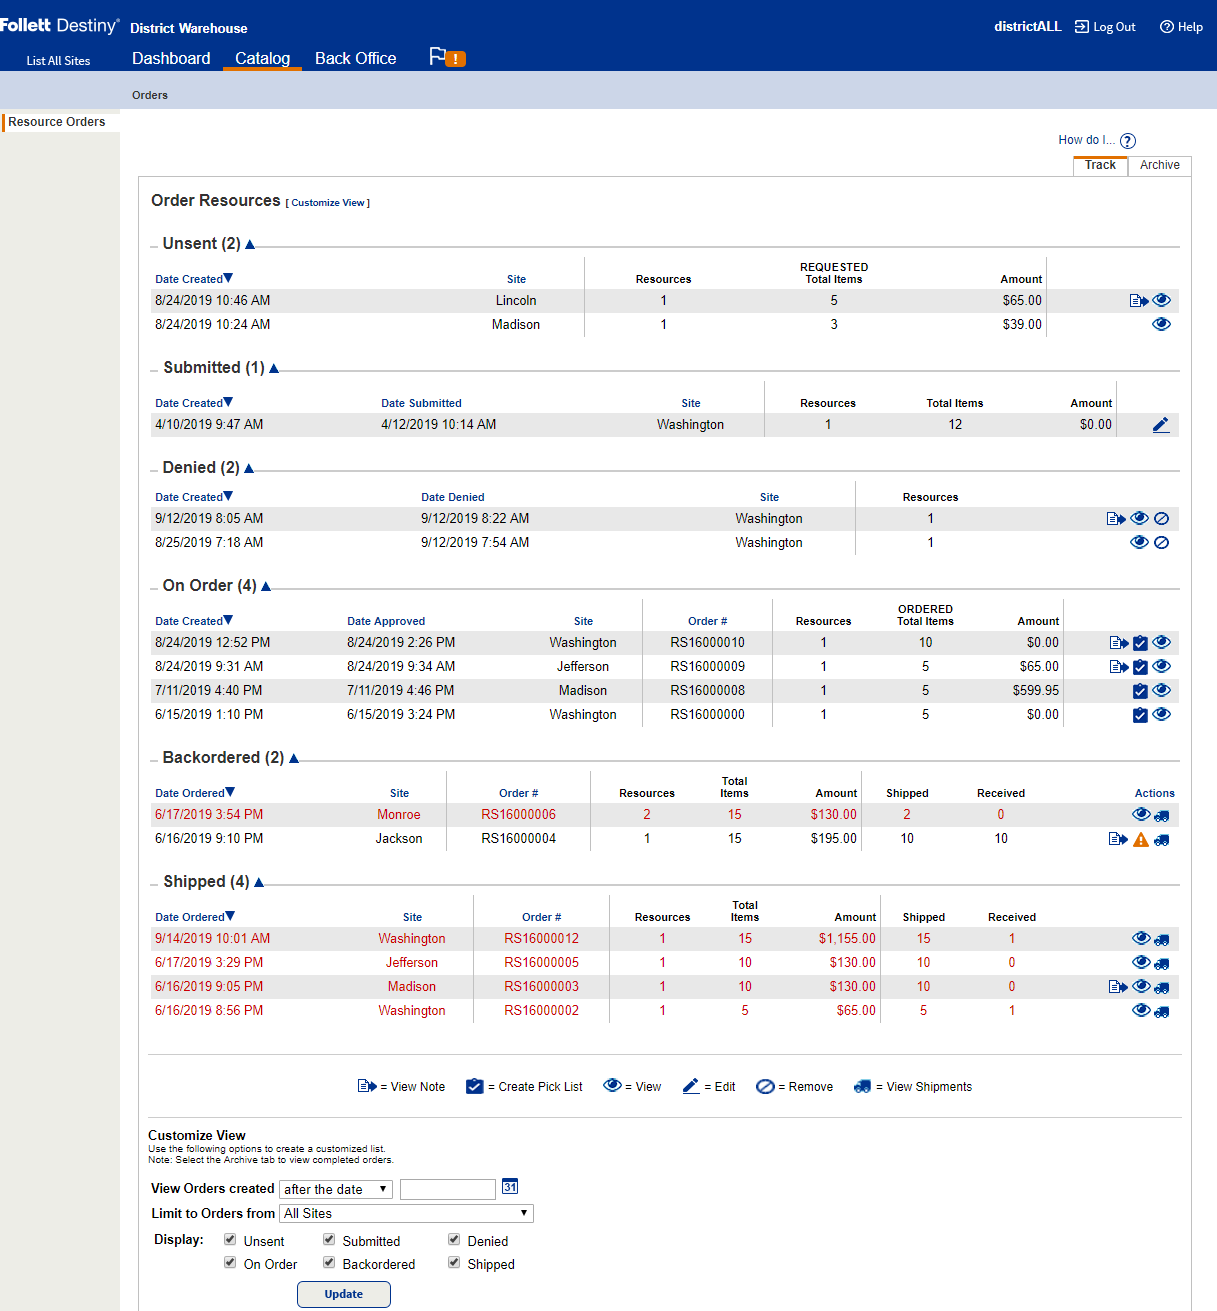Remove order denied 9/12/2019 8:22 AM
The height and width of the screenshot is (1311, 1217).
(x=1161, y=519)
